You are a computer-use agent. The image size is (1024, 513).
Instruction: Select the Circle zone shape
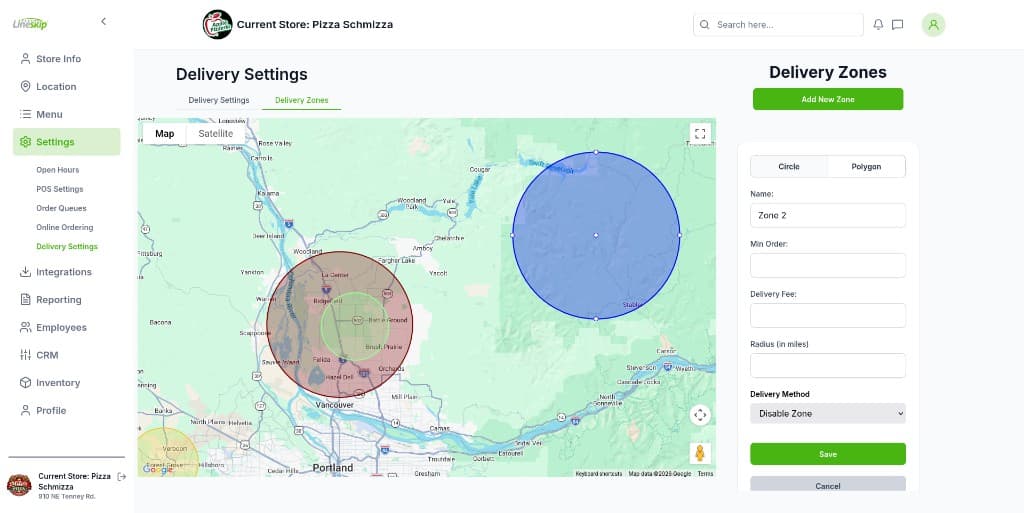[789, 166]
